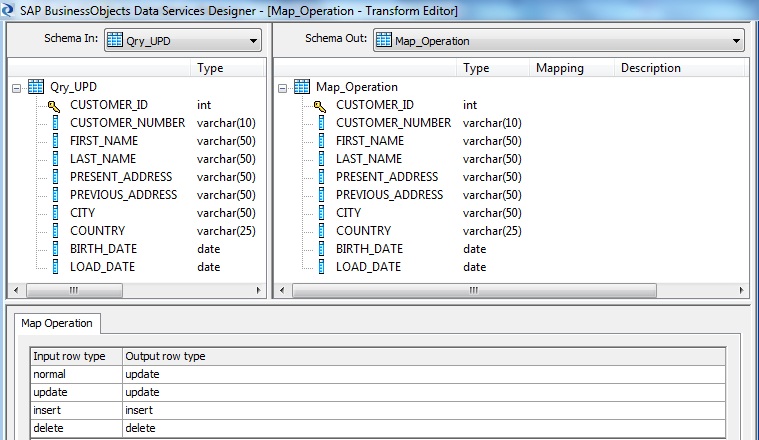Click column icon of input LAST_NAME

point(55,159)
